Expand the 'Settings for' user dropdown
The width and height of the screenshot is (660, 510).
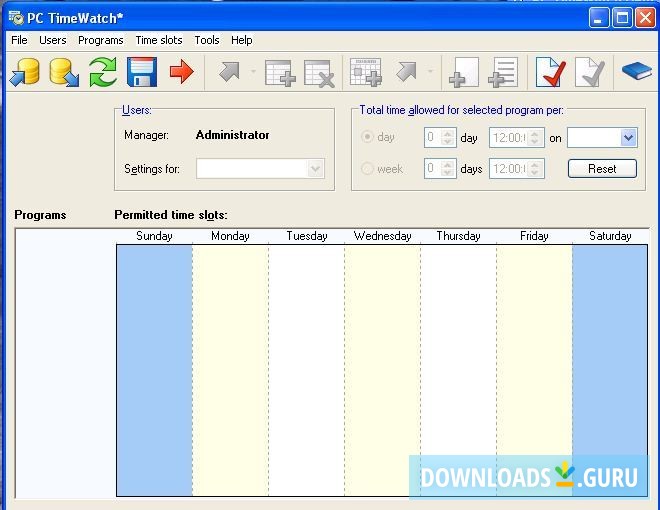(x=315, y=169)
